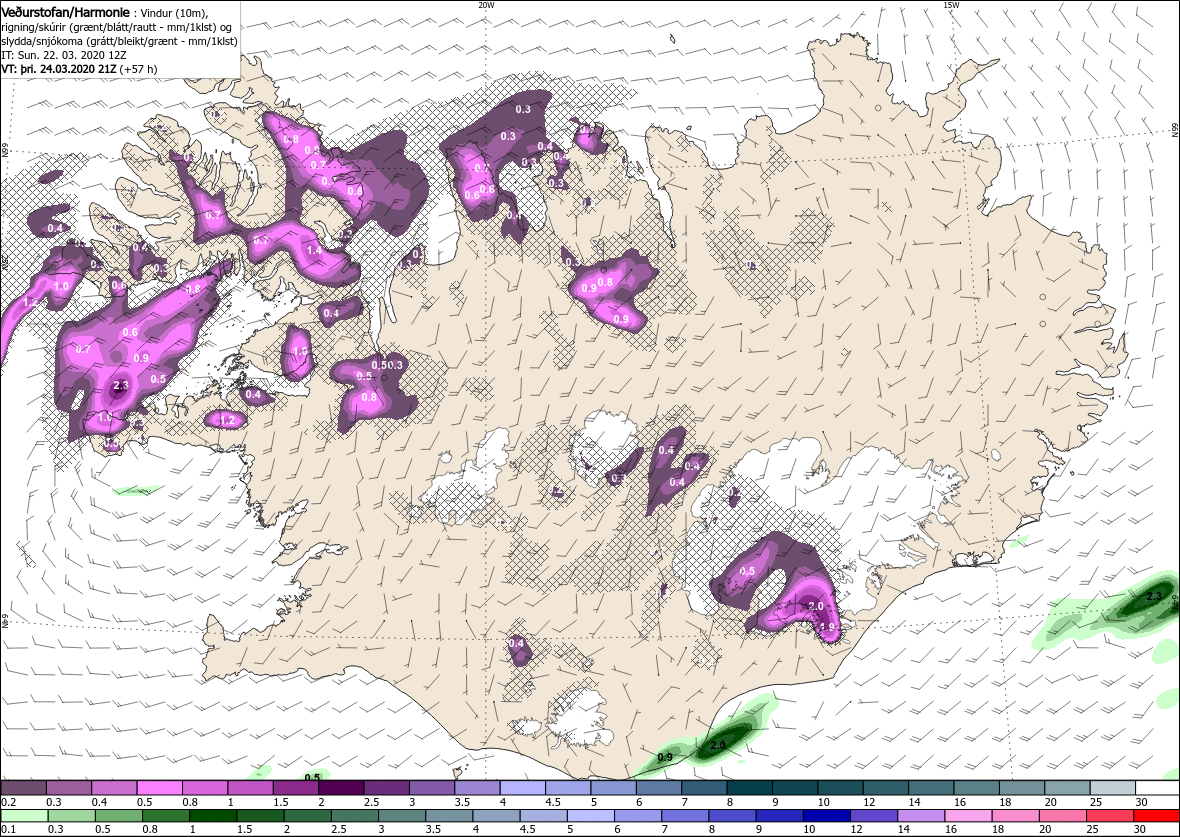The width and height of the screenshot is (1180, 837).
Task: Click the Veðurstofan/Harmonie title text
Action: click(x=65, y=13)
